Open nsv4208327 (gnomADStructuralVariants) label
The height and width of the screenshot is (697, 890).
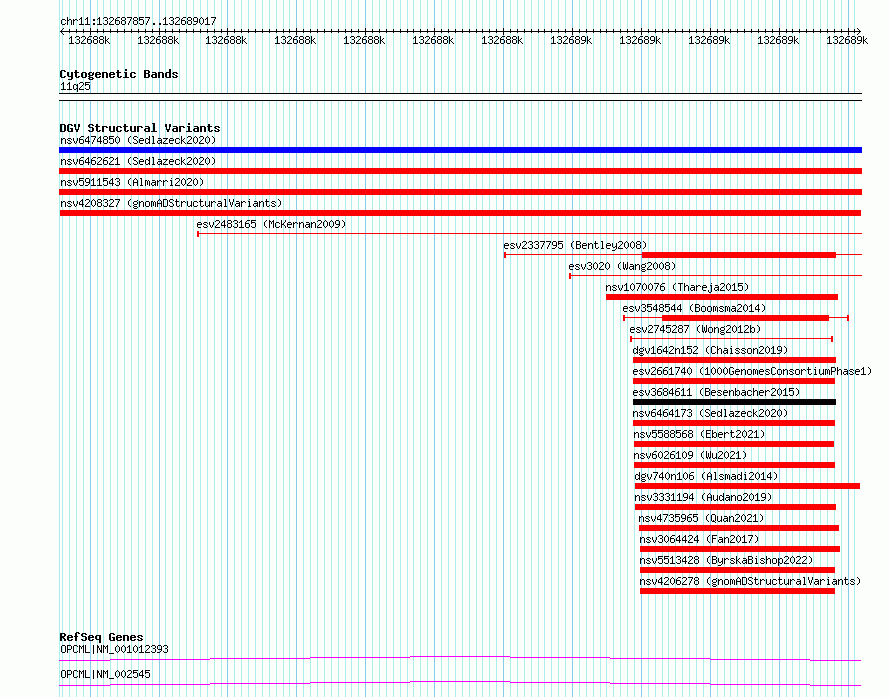tap(171, 203)
